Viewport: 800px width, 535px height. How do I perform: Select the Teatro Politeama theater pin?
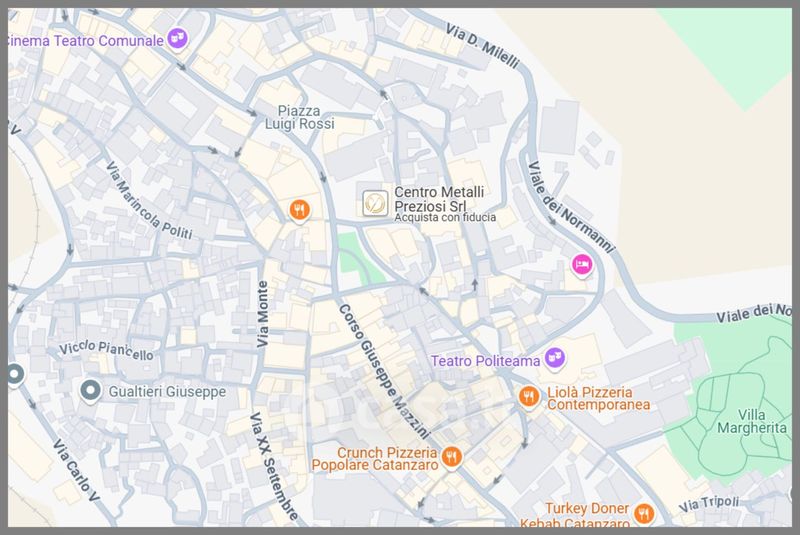click(x=555, y=359)
